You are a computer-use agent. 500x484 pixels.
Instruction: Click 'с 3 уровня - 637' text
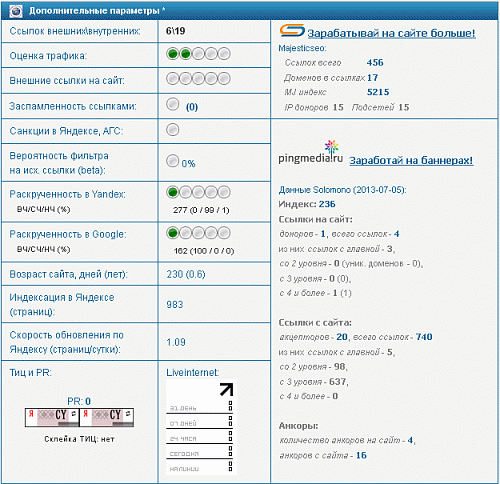point(314,382)
